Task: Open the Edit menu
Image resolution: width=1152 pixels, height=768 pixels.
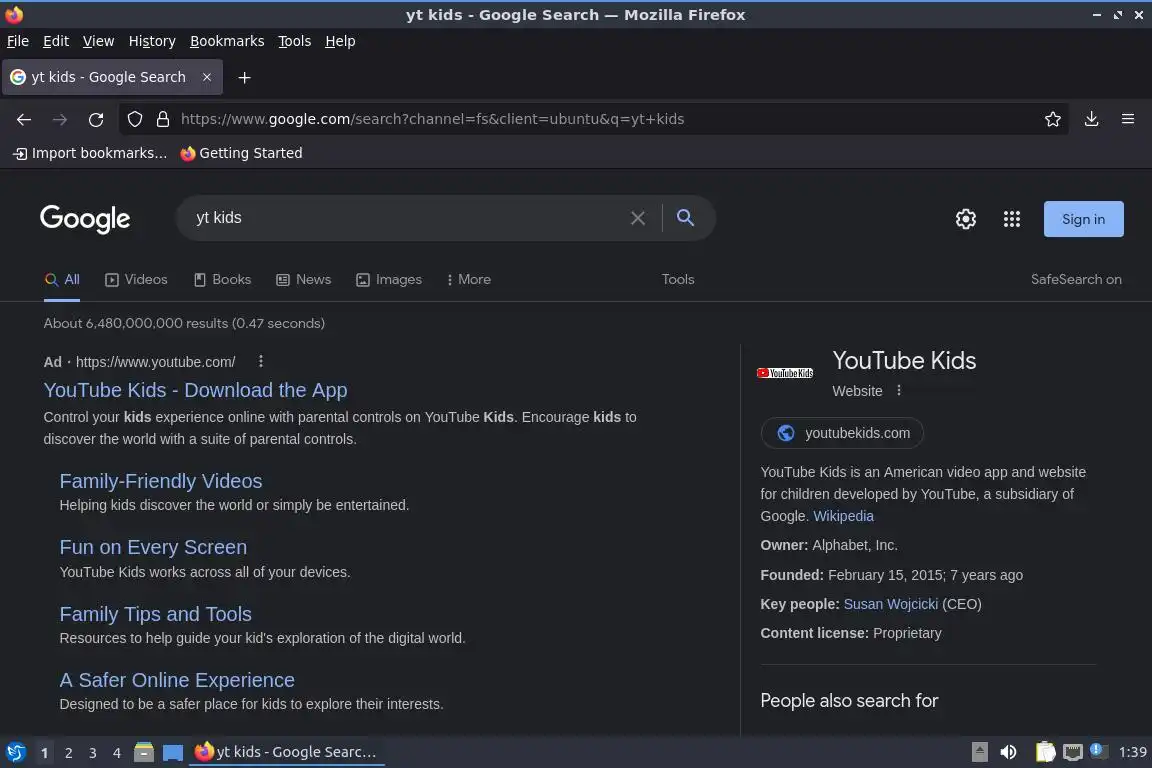Action: (56, 41)
